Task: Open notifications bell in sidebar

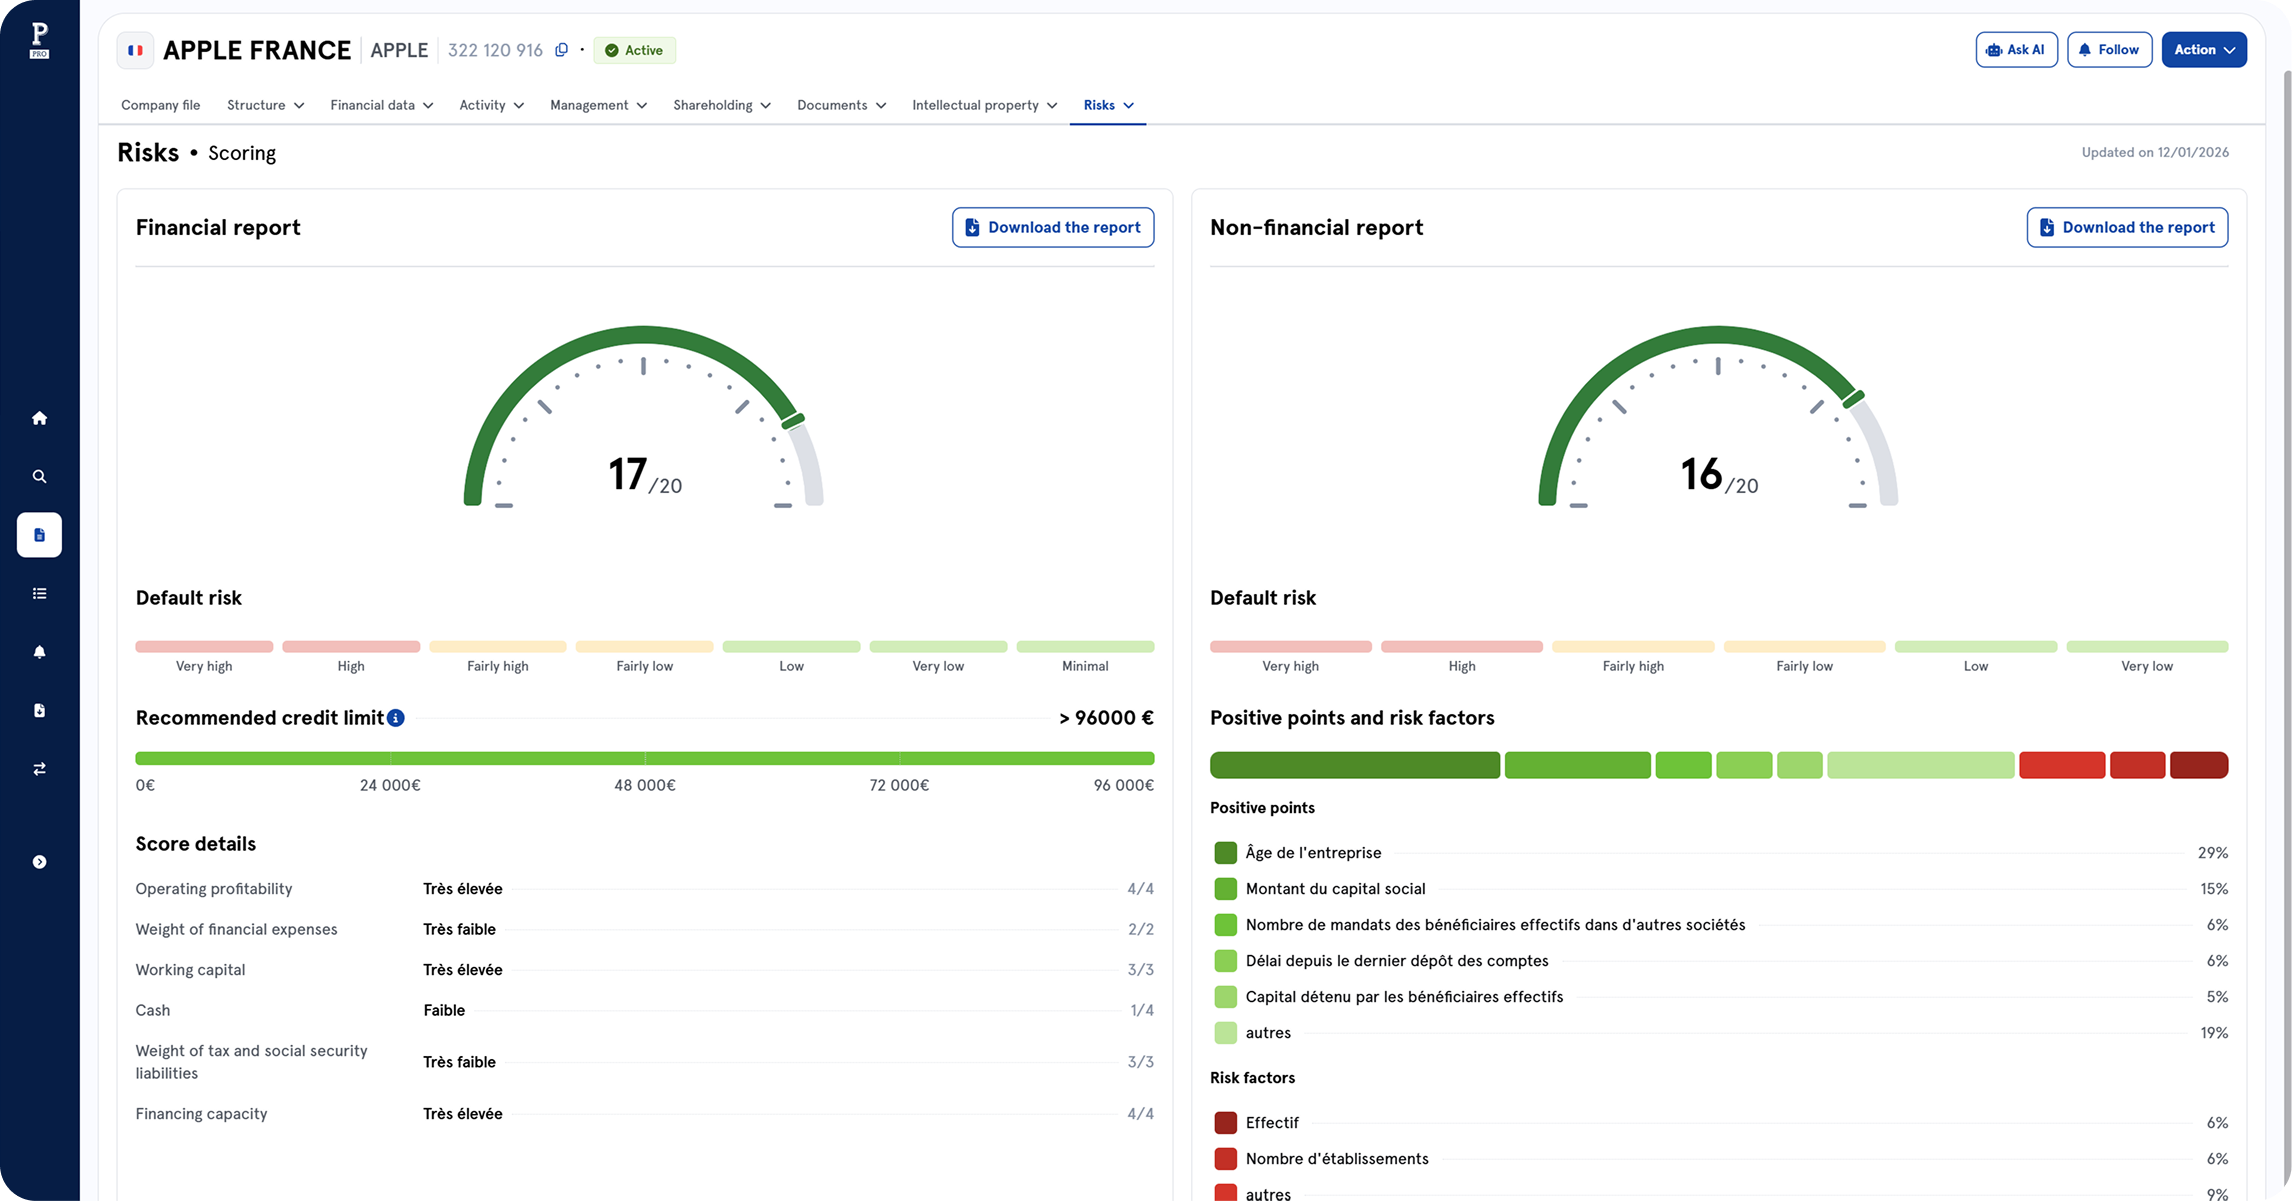Action: pos(39,652)
